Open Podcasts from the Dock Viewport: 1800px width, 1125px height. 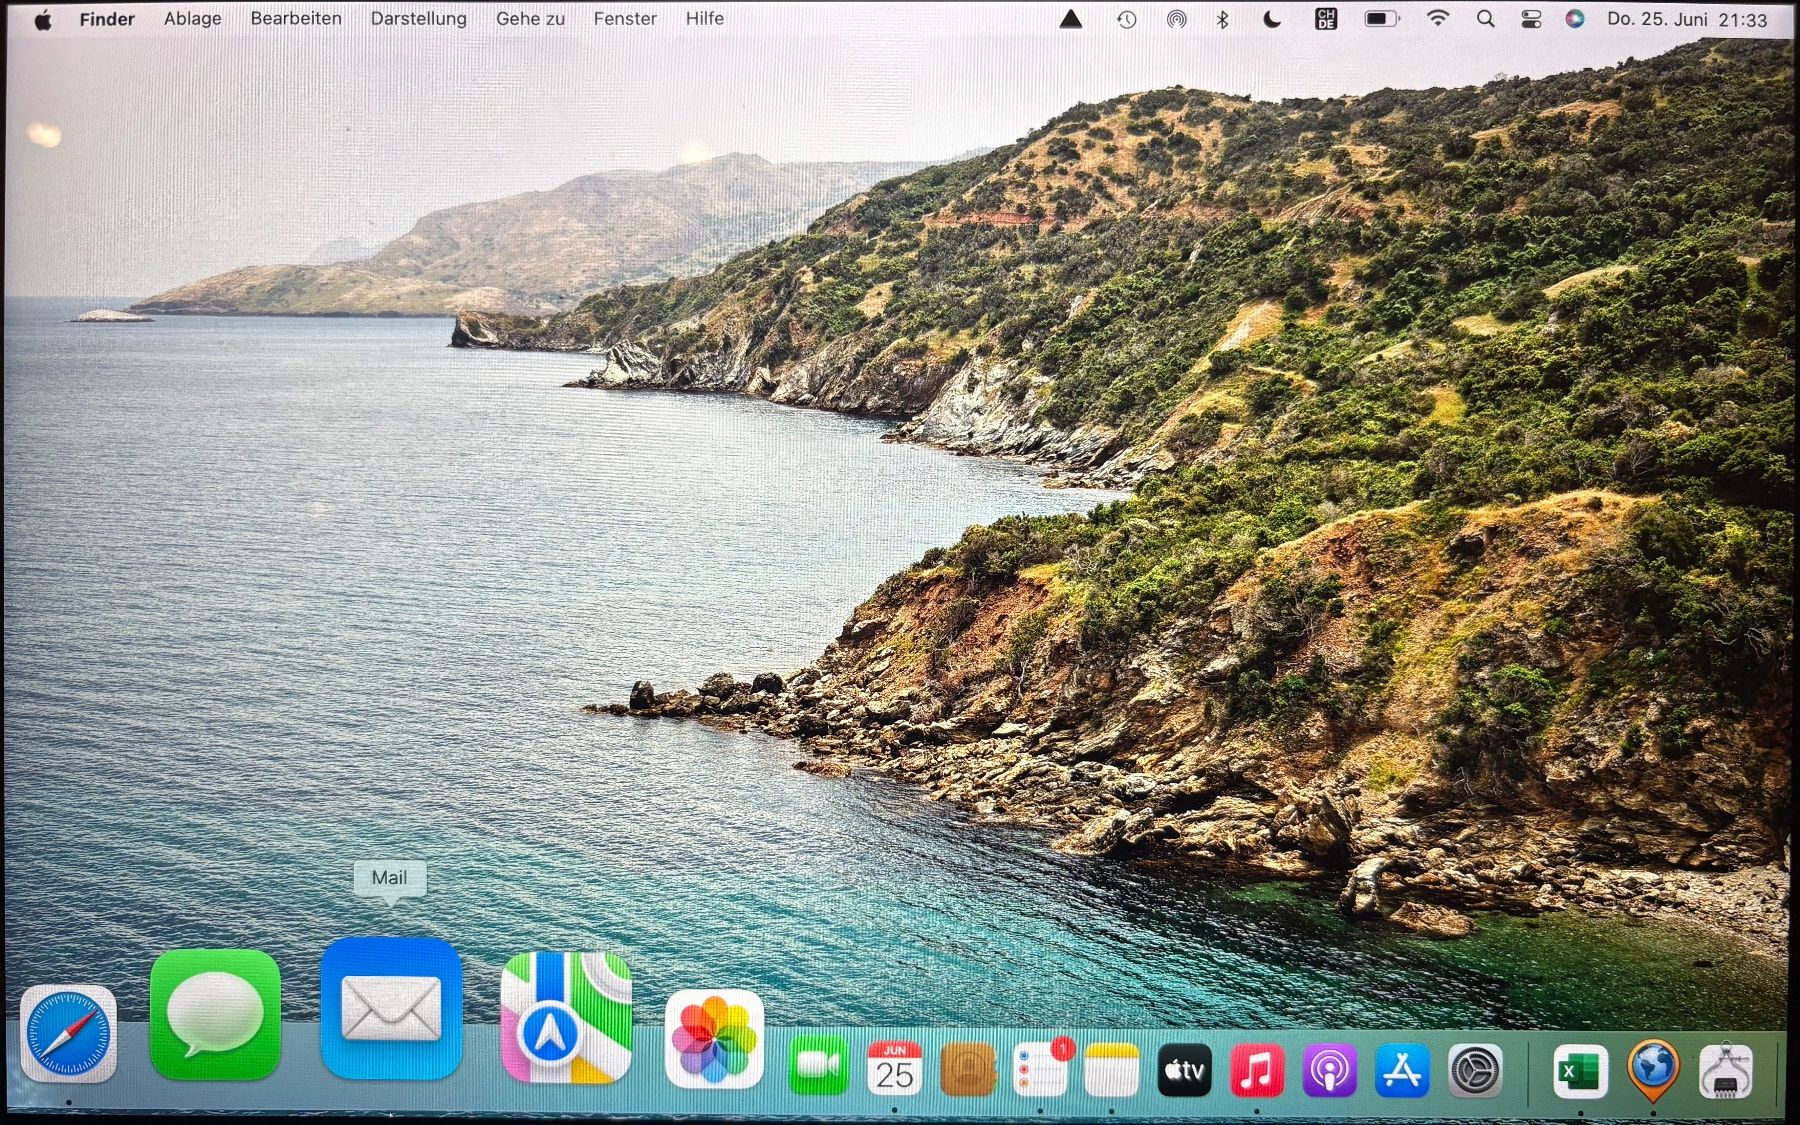(1330, 1071)
